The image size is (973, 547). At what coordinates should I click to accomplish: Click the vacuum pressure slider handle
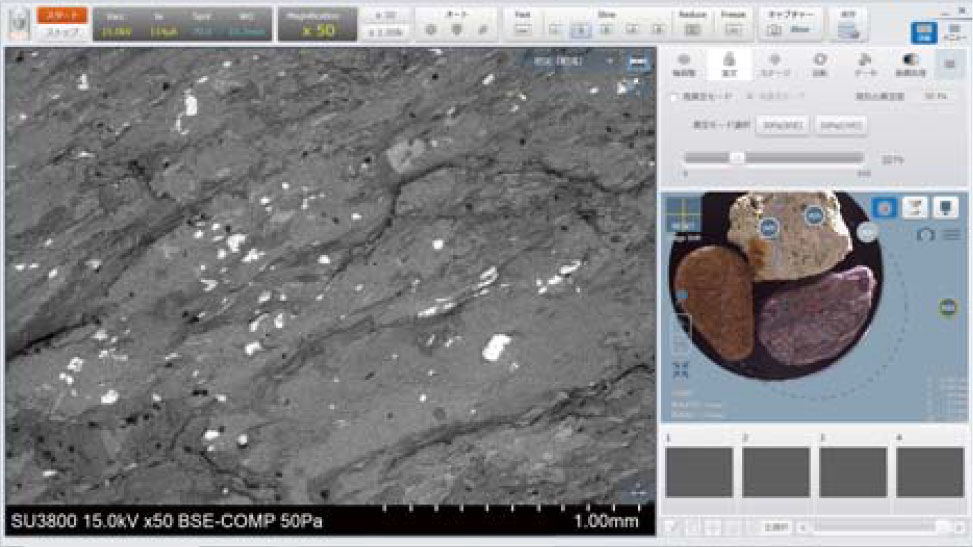click(x=737, y=157)
